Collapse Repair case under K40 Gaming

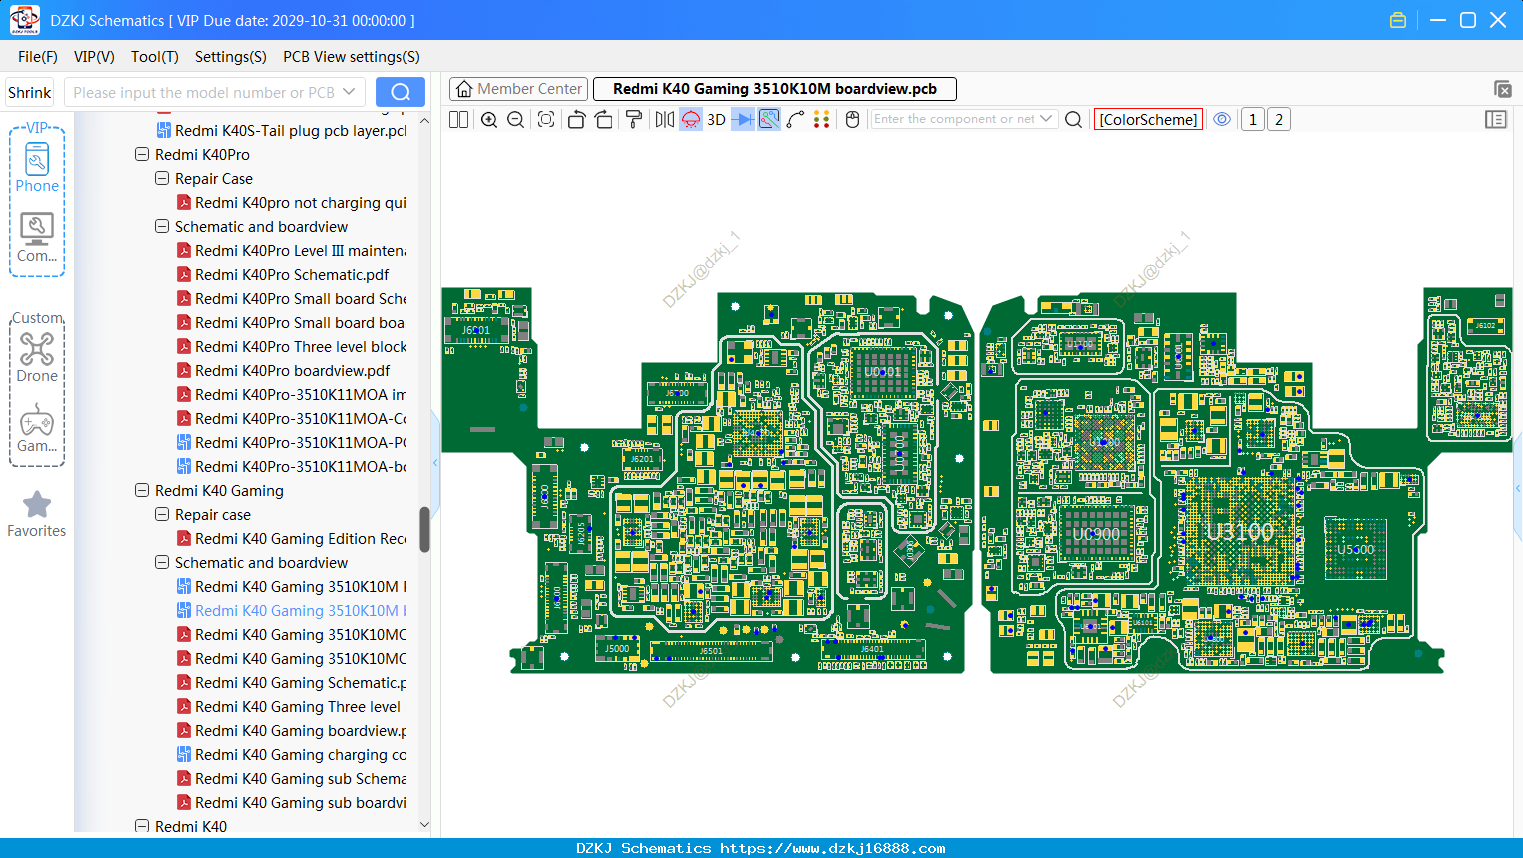click(162, 515)
